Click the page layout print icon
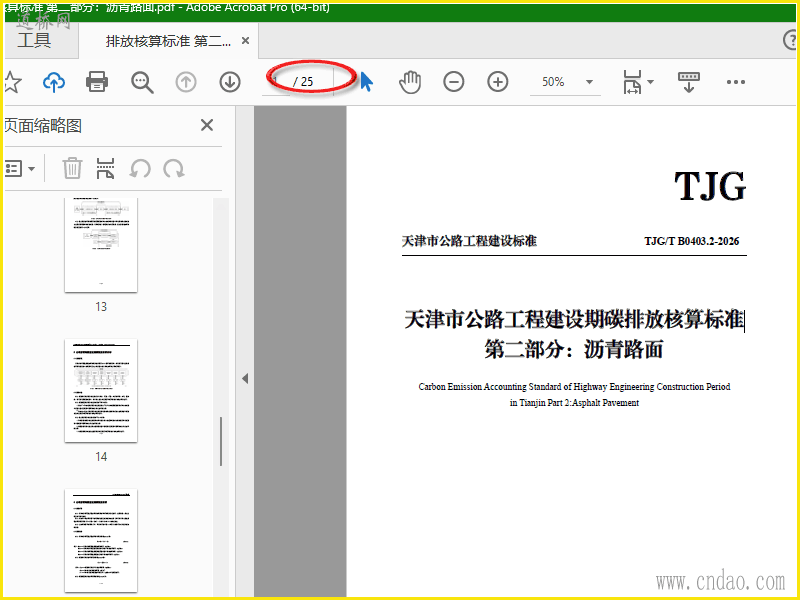The width and height of the screenshot is (800, 600). click(105, 168)
